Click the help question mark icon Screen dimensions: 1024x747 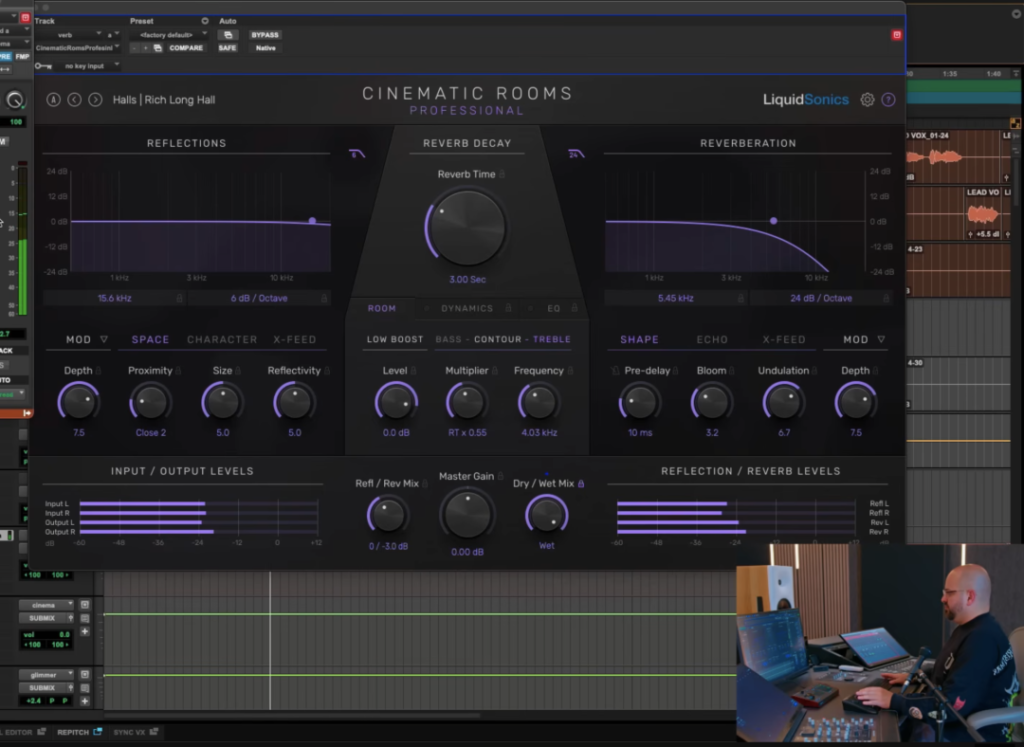point(889,99)
